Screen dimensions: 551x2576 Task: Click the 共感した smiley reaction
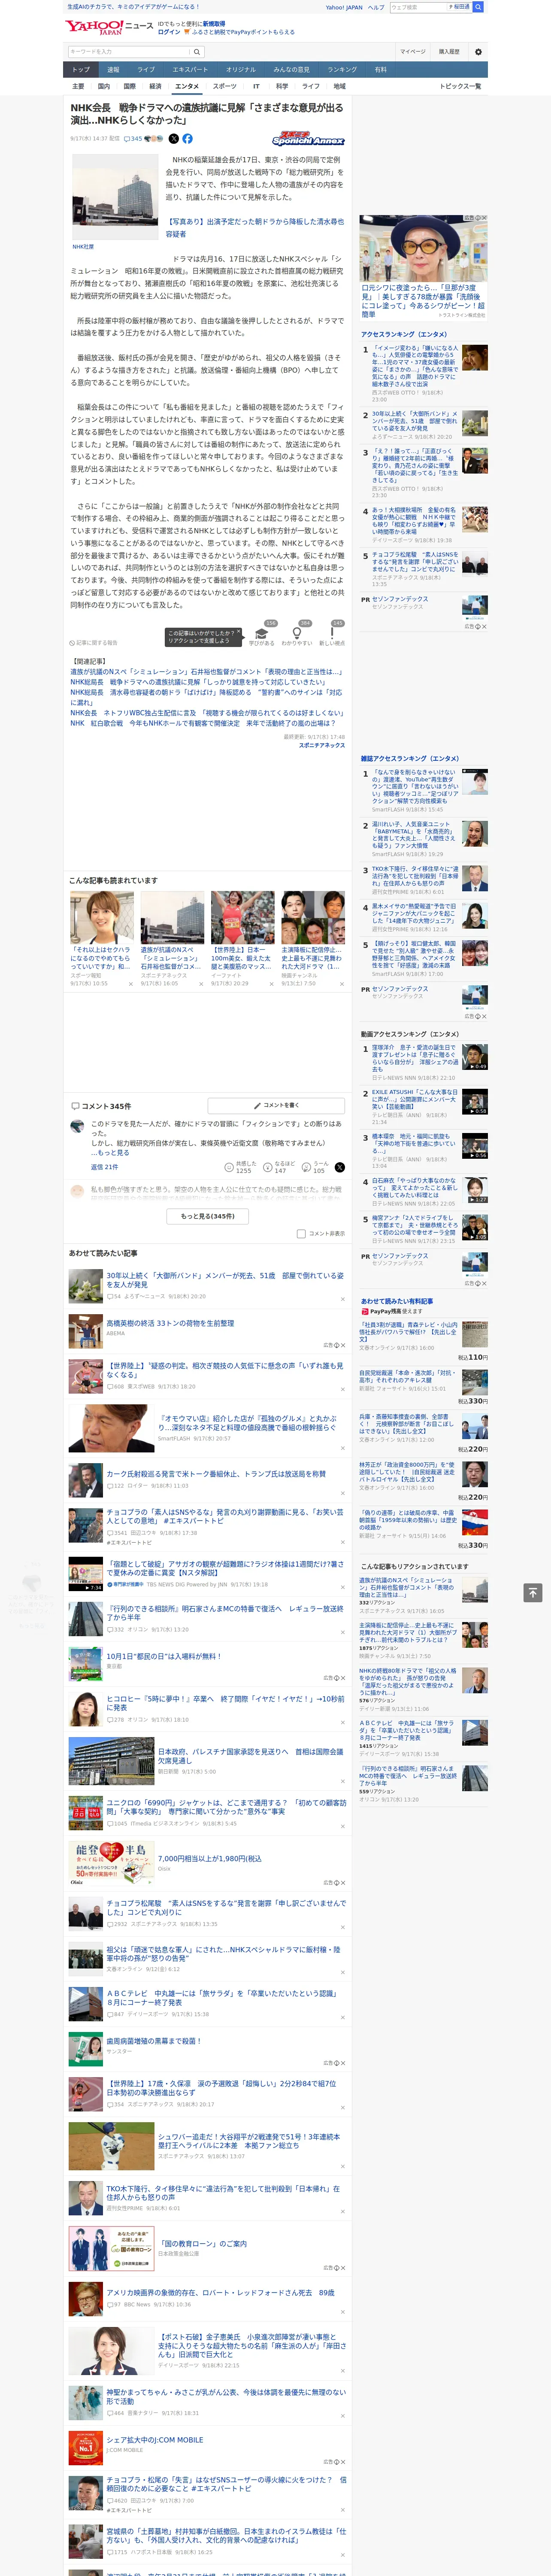(229, 1167)
